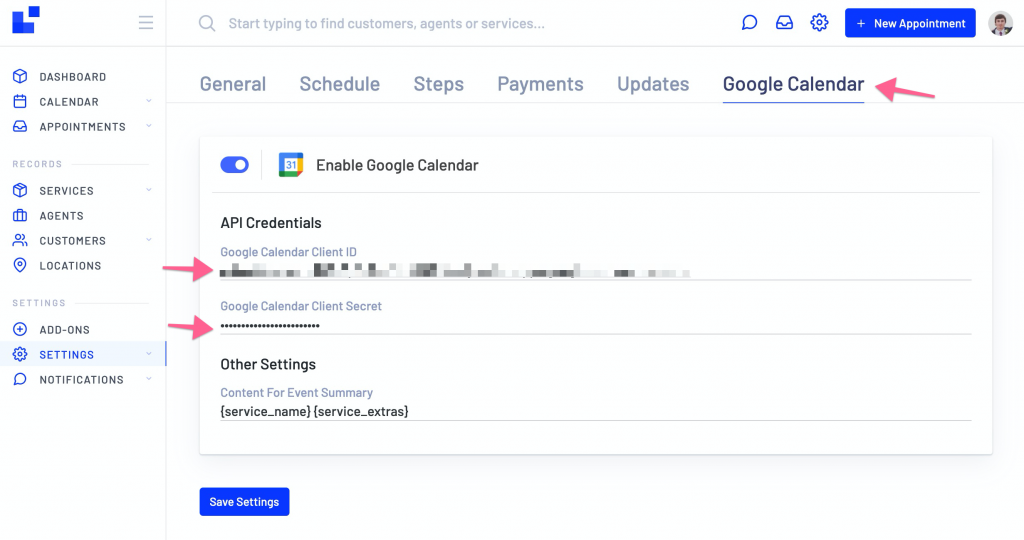Screen dimensions: 1024x540
Task: Switch to the General tab
Action: pyautogui.click(x=232, y=84)
